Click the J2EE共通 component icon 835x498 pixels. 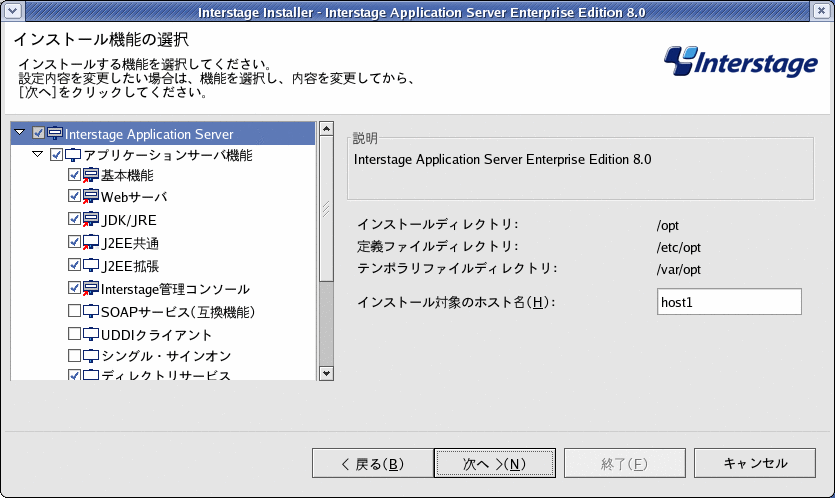91,242
